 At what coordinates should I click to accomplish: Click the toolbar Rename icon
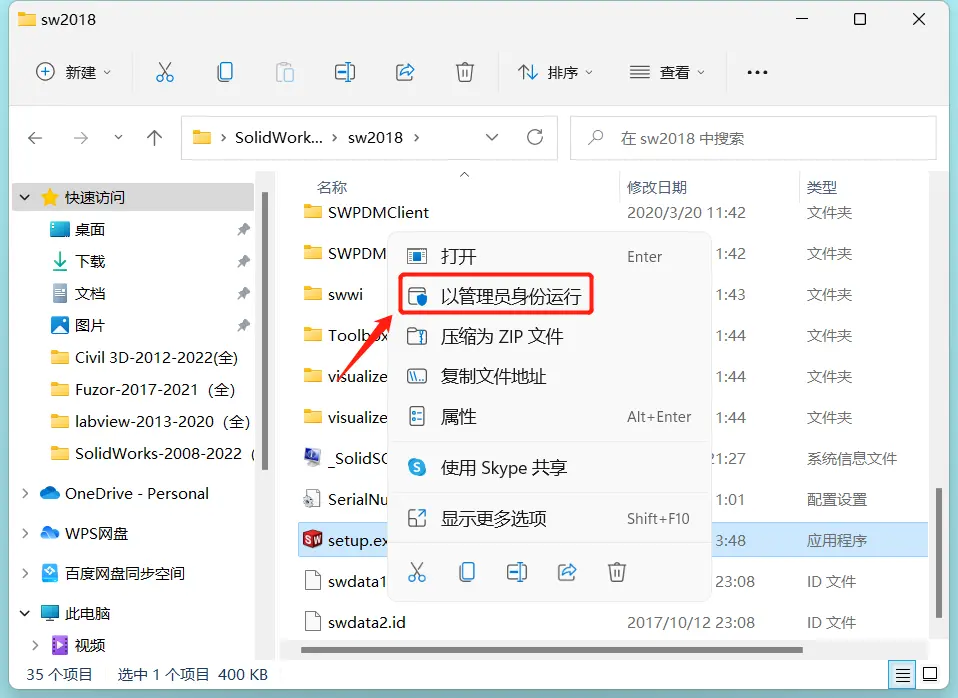pos(345,72)
